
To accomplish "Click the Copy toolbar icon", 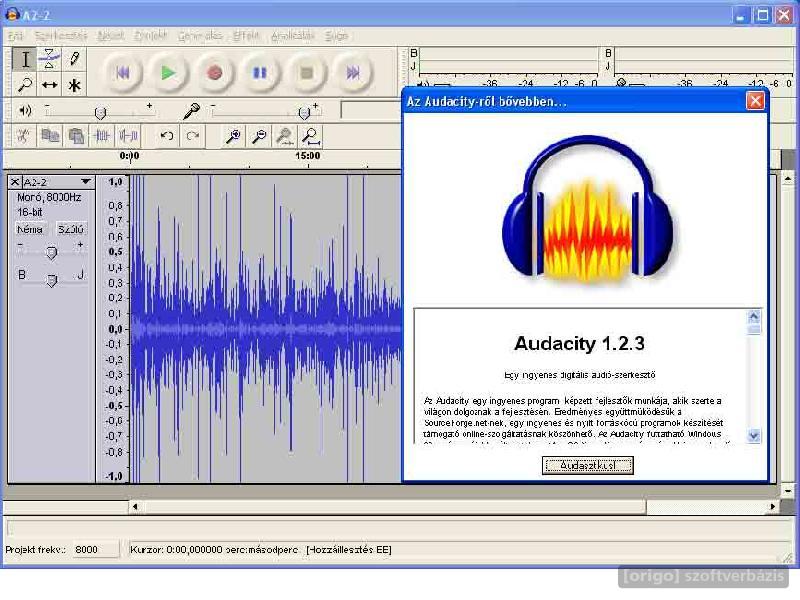I will [x=49, y=136].
